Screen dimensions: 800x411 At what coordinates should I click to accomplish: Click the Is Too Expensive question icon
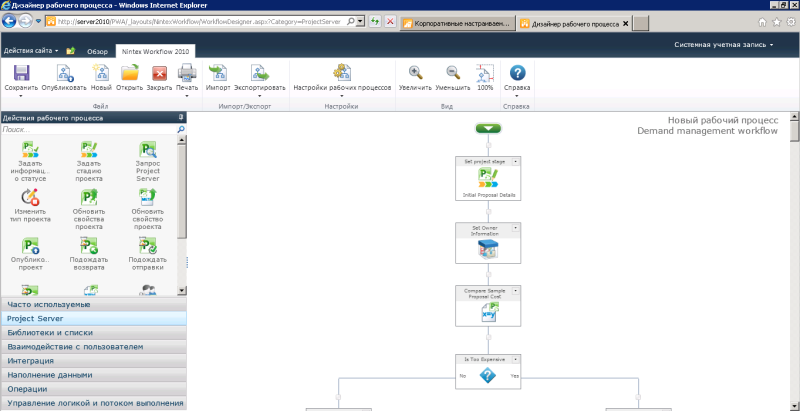[x=488, y=376]
